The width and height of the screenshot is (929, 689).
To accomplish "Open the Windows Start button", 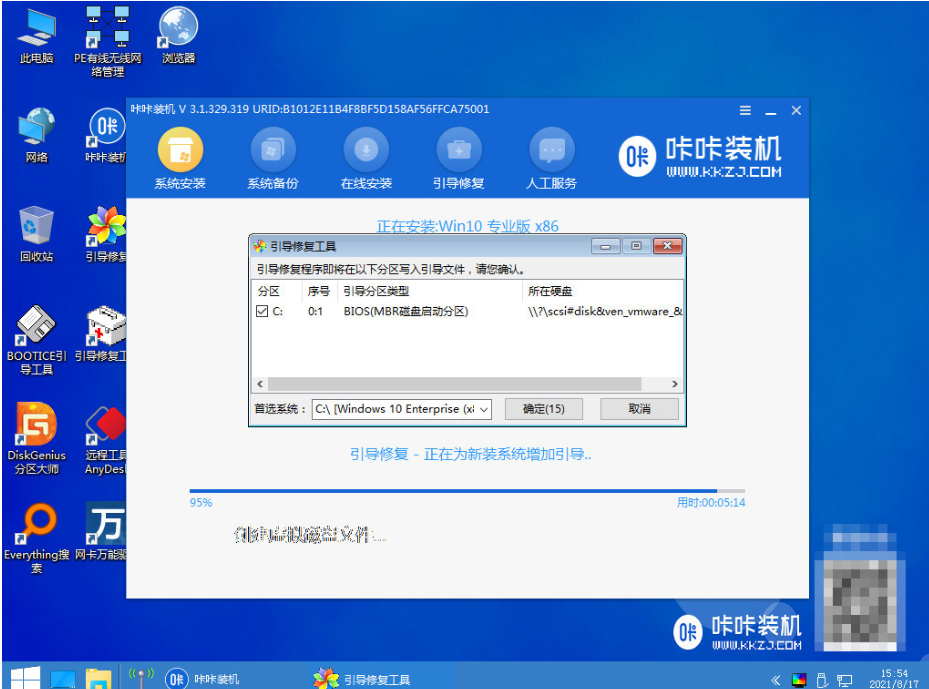I will [x=25, y=678].
